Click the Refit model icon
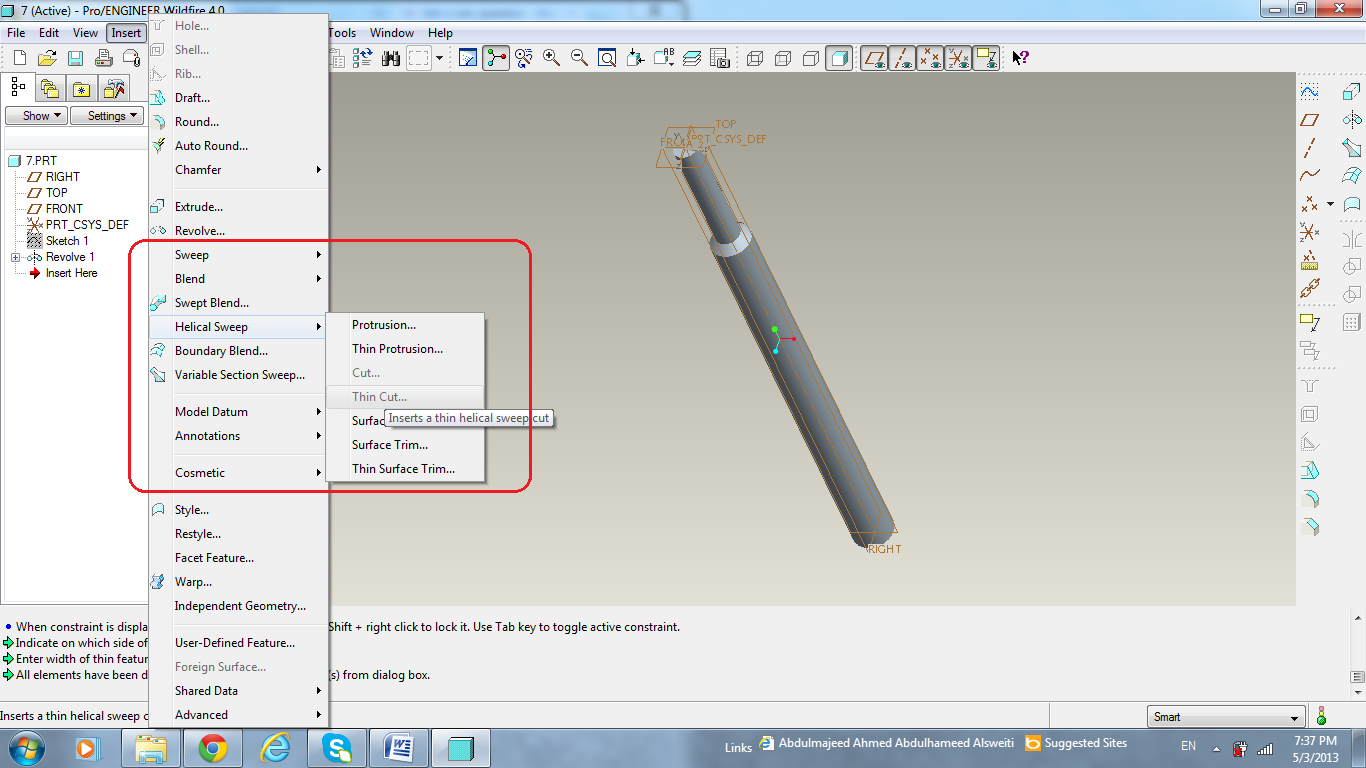This screenshot has width=1366, height=768. pyautogui.click(x=607, y=58)
